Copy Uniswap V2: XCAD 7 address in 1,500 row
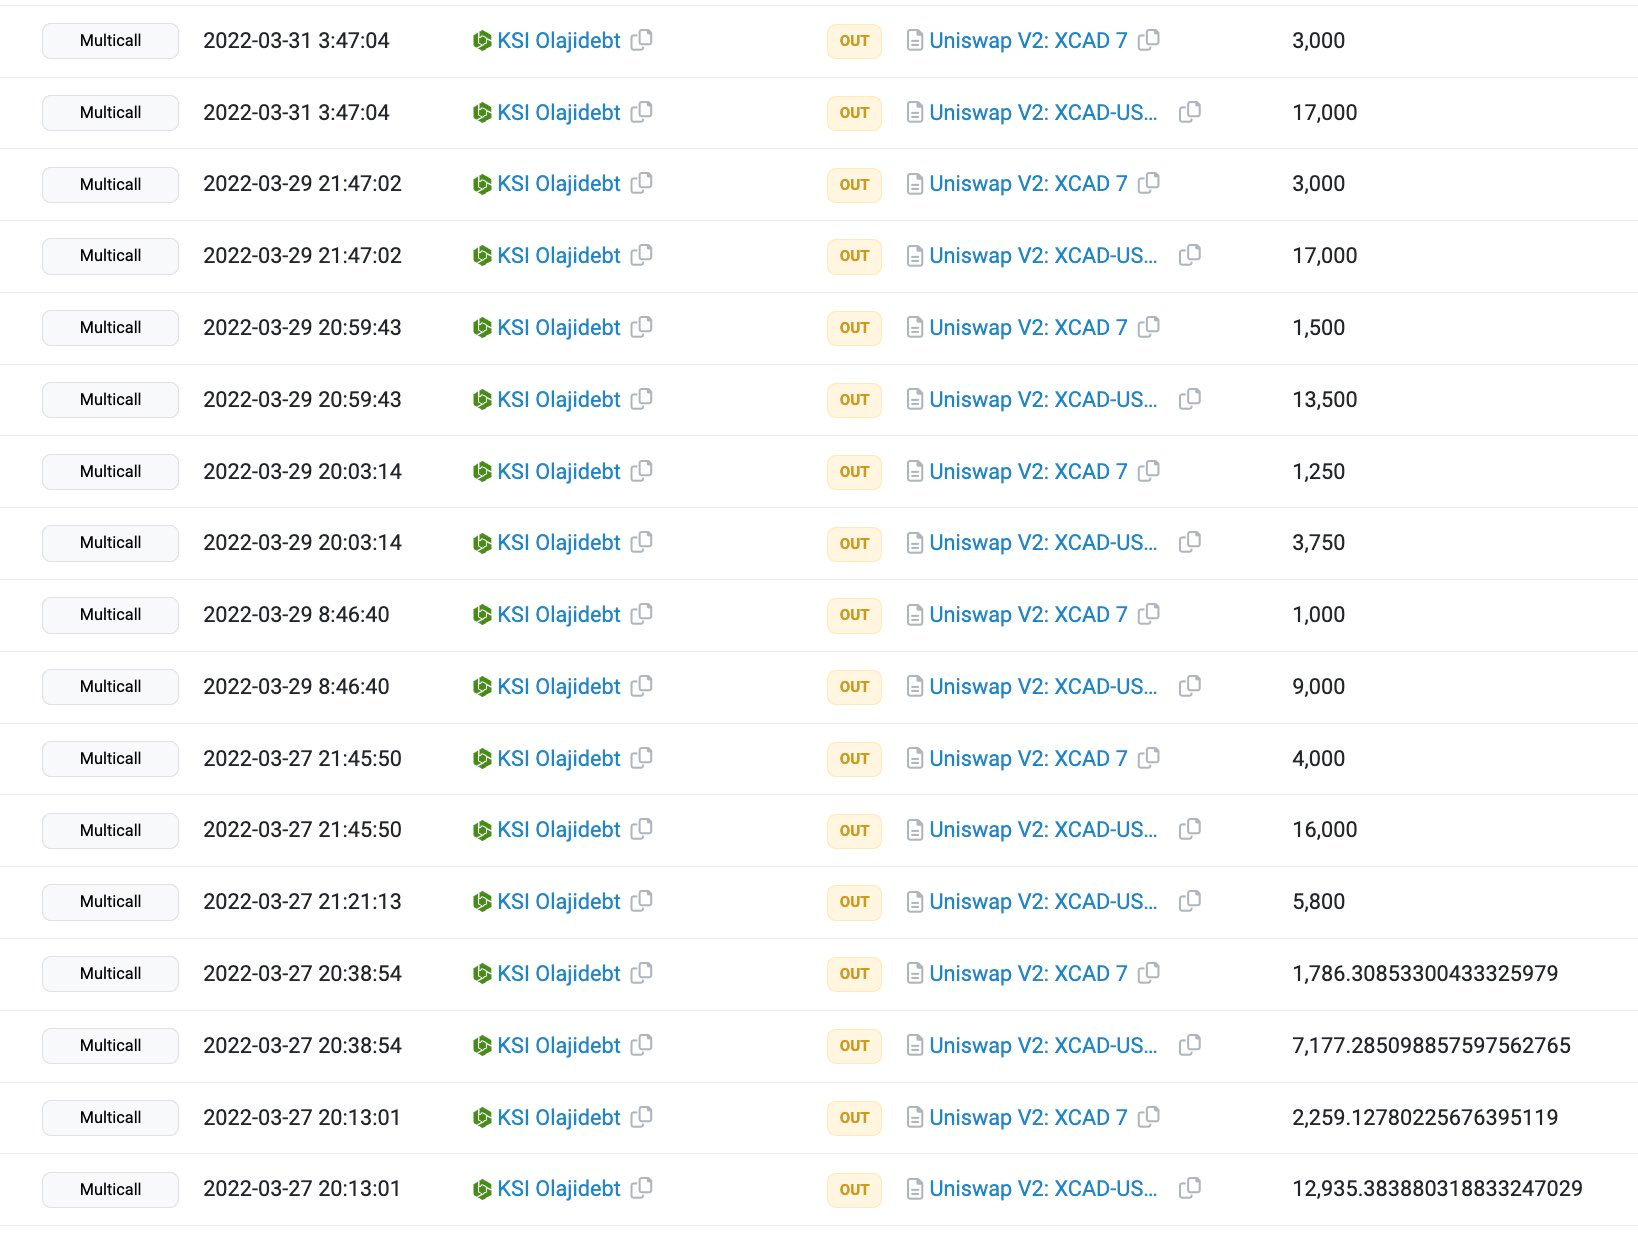1638x1236 pixels. click(1149, 327)
